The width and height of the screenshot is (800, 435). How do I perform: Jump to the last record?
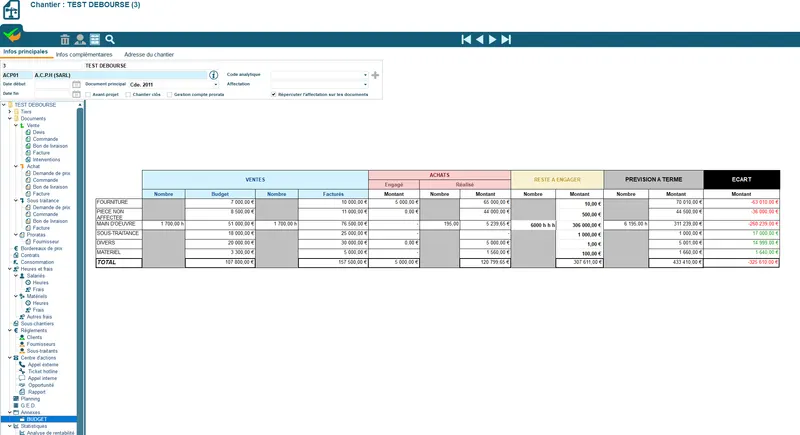click(x=506, y=39)
